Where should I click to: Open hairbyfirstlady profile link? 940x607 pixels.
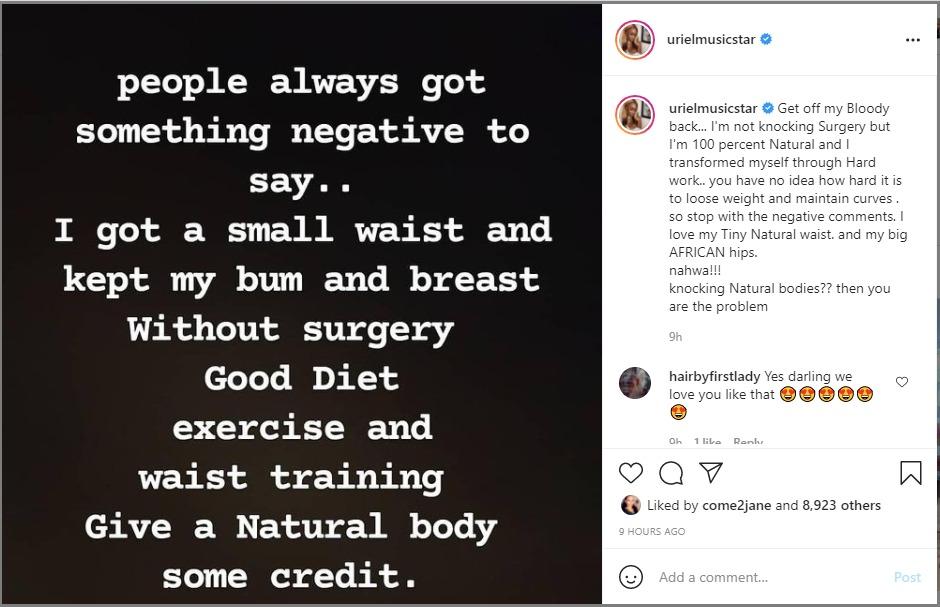tap(714, 377)
